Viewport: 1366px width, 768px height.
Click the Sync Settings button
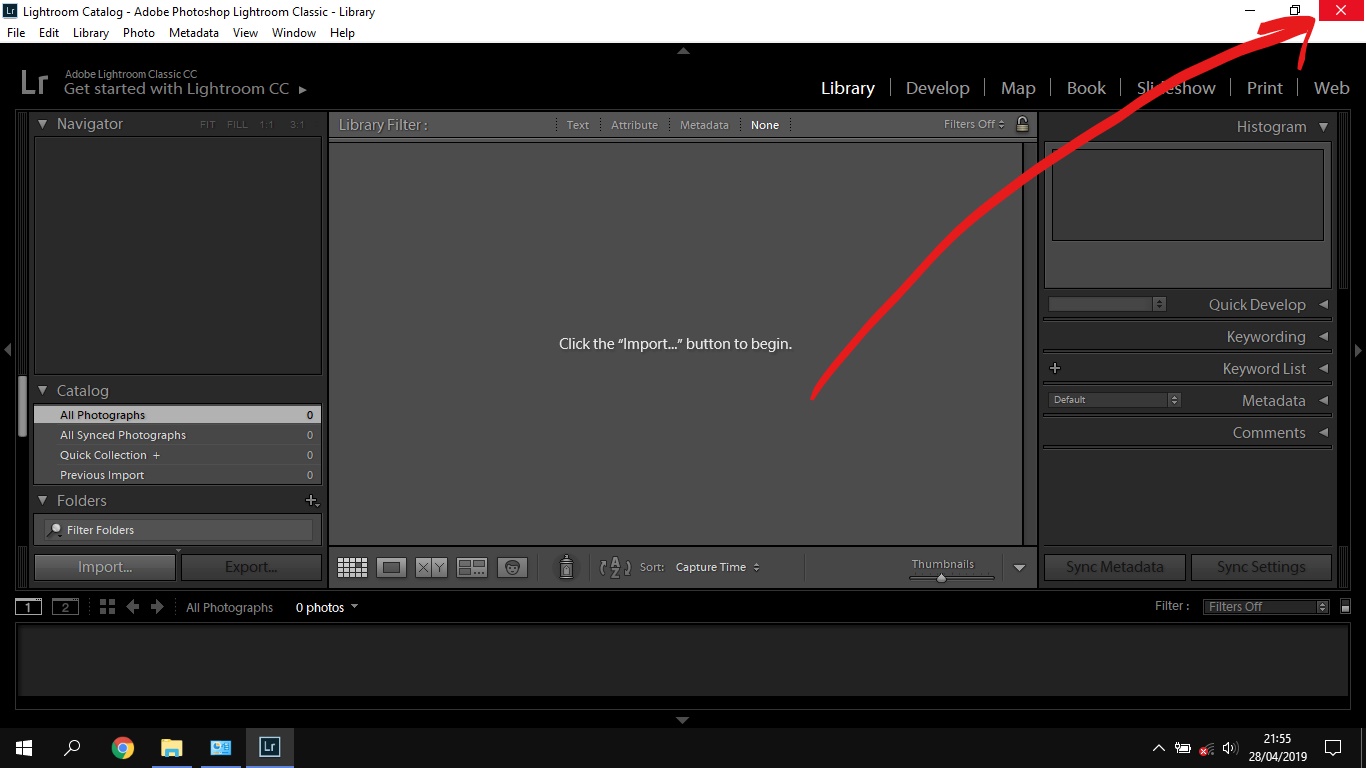[x=1261, y=567]
